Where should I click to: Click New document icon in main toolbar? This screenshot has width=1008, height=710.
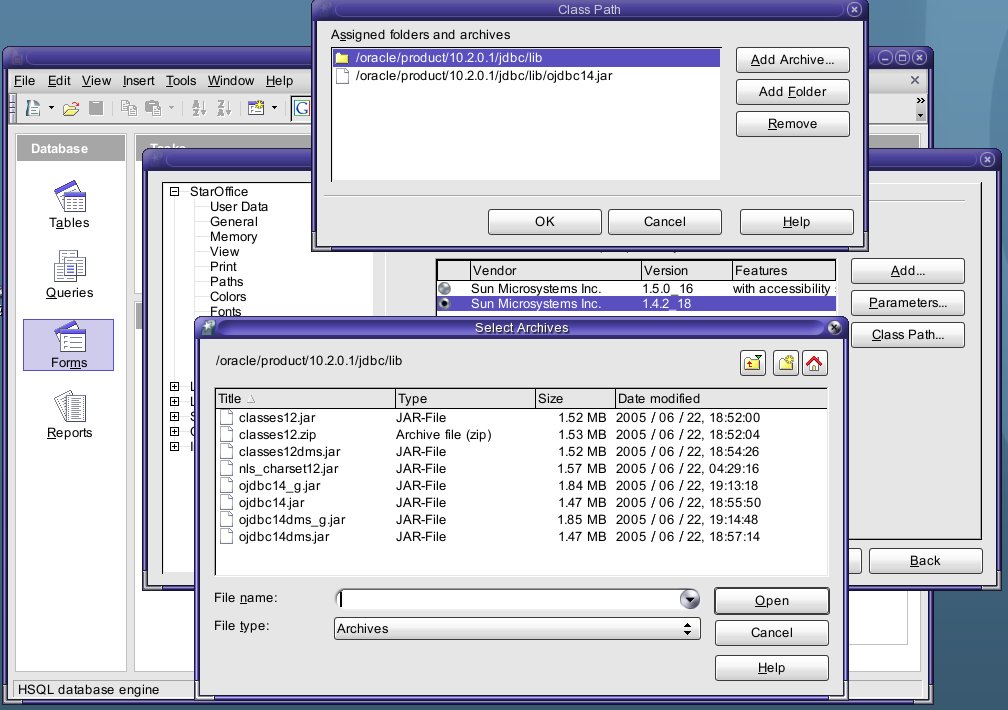(x=32, y=108)
